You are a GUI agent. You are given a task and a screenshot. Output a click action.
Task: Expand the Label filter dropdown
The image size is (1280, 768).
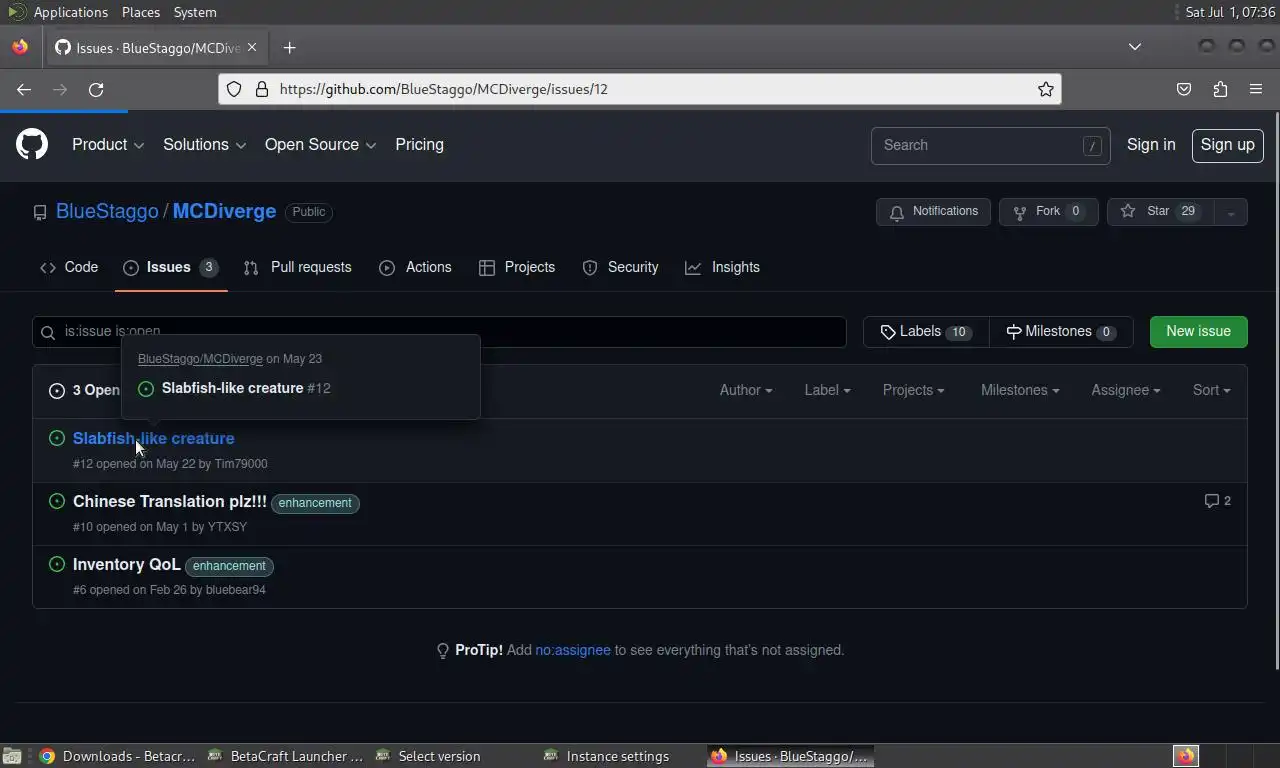[827, 390]
